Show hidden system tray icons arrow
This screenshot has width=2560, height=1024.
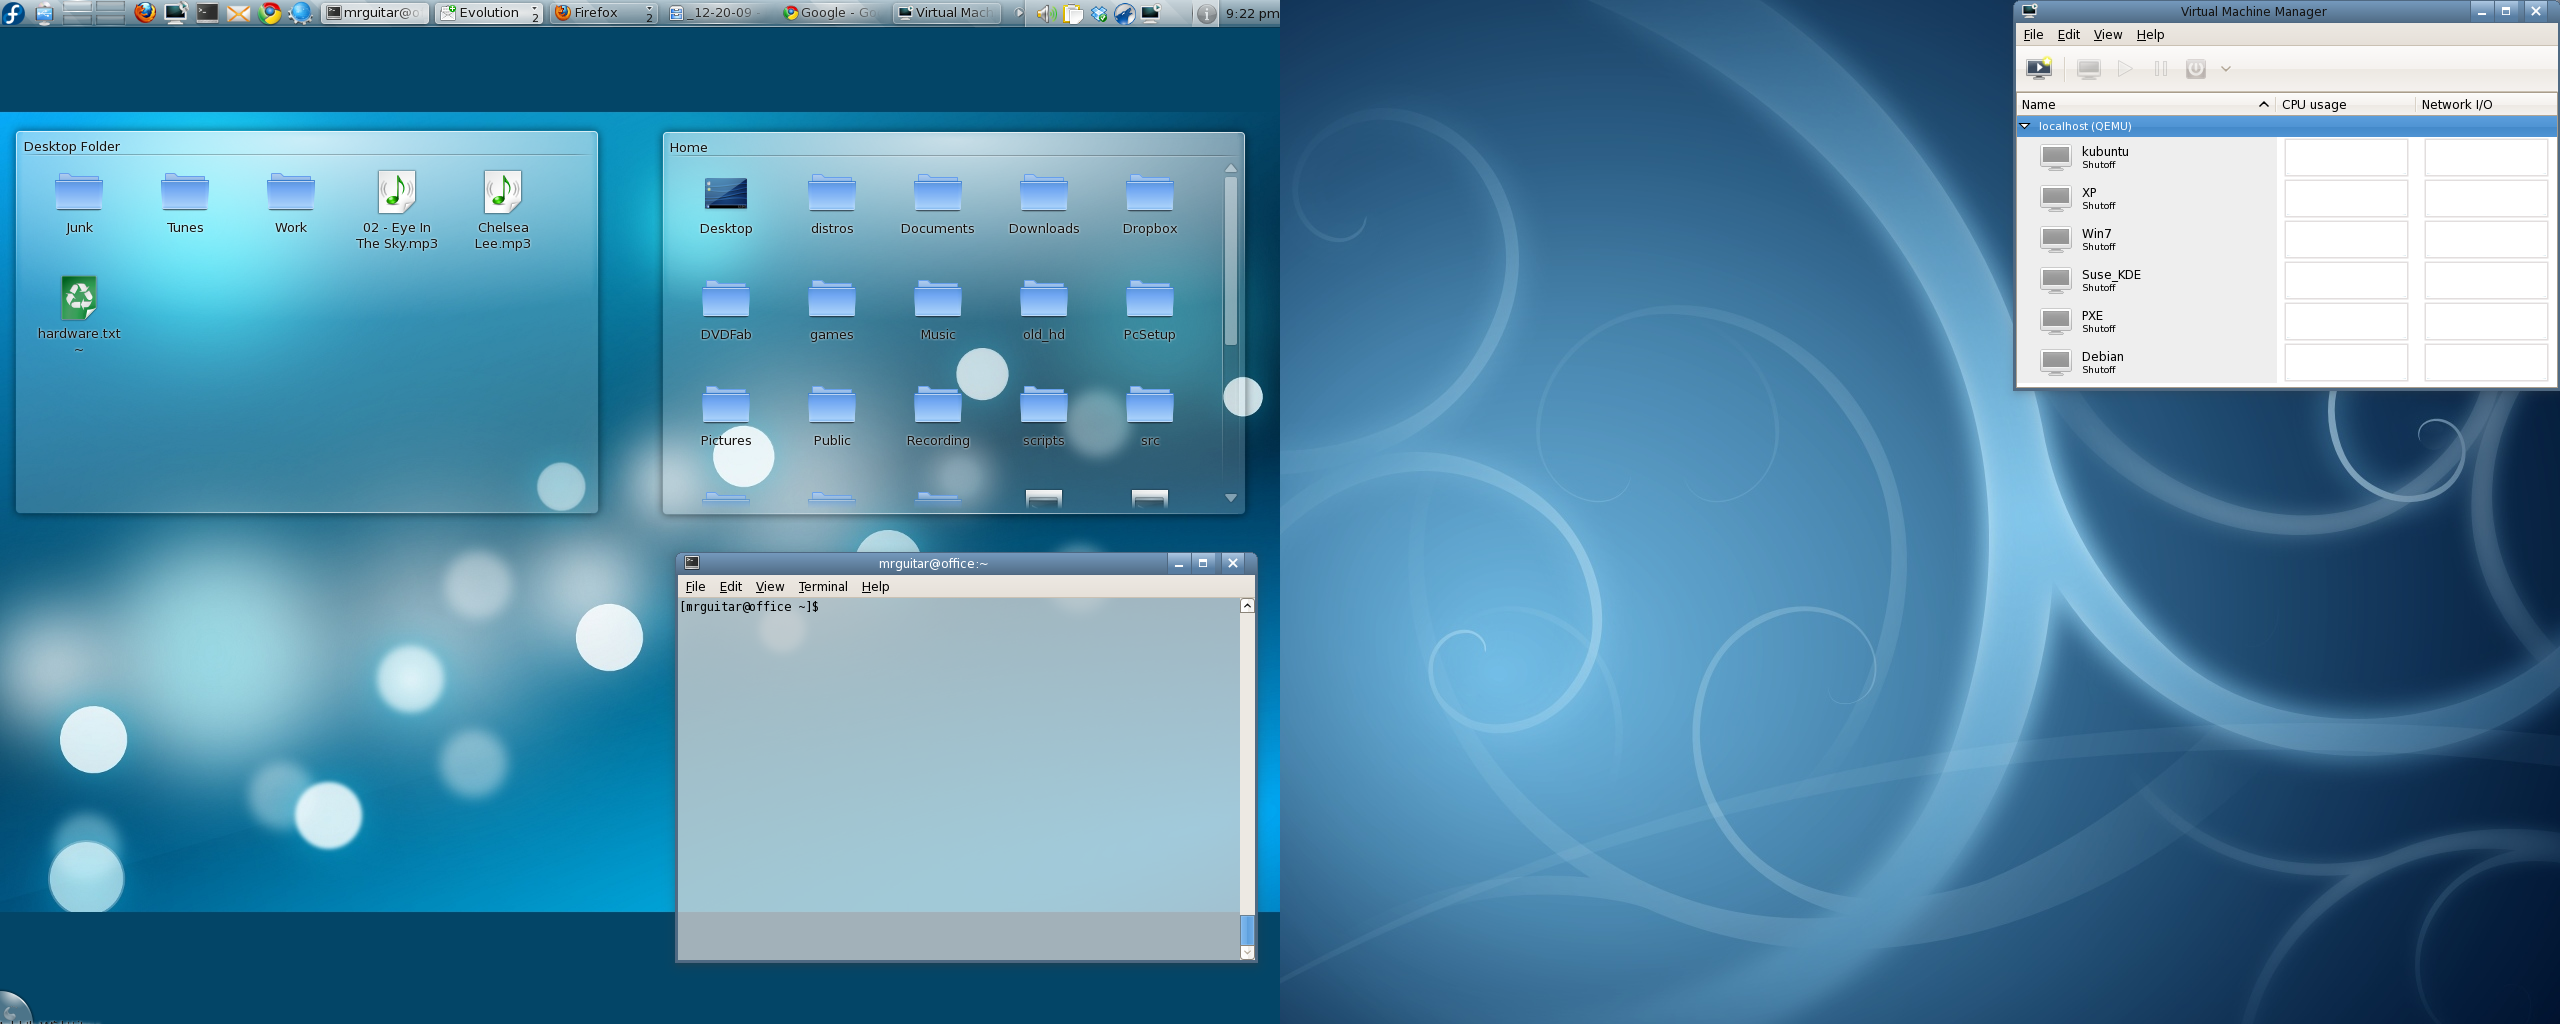pyautogui.click(x=1019, y=13)
